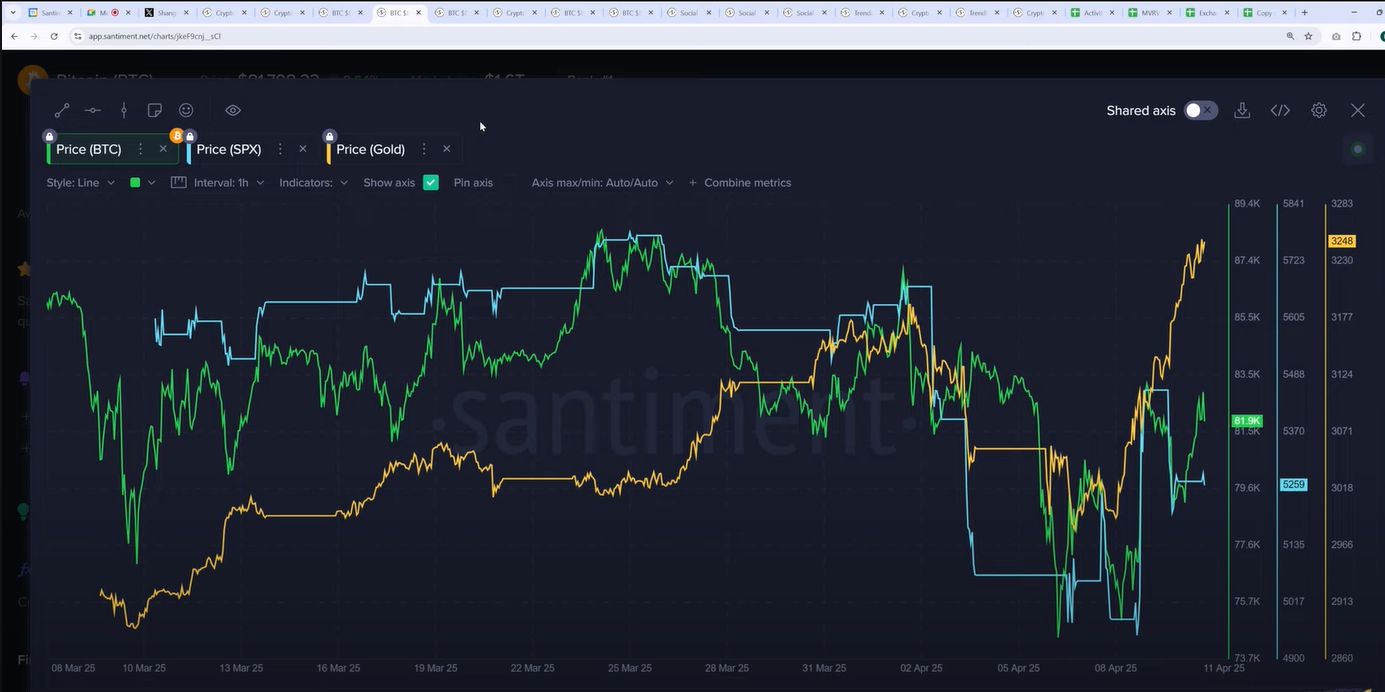This screenshot has height=692, width=1385.
Task: Add a sticky note to chart
Action: point(155,111)
